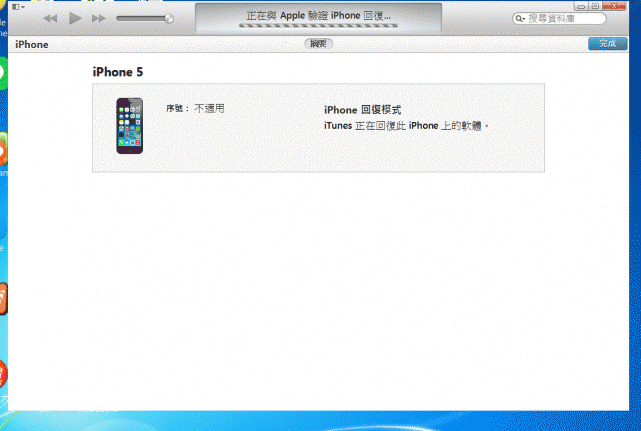Adjust the volume slider knob

pyautogui.click(x=169, y=18)
